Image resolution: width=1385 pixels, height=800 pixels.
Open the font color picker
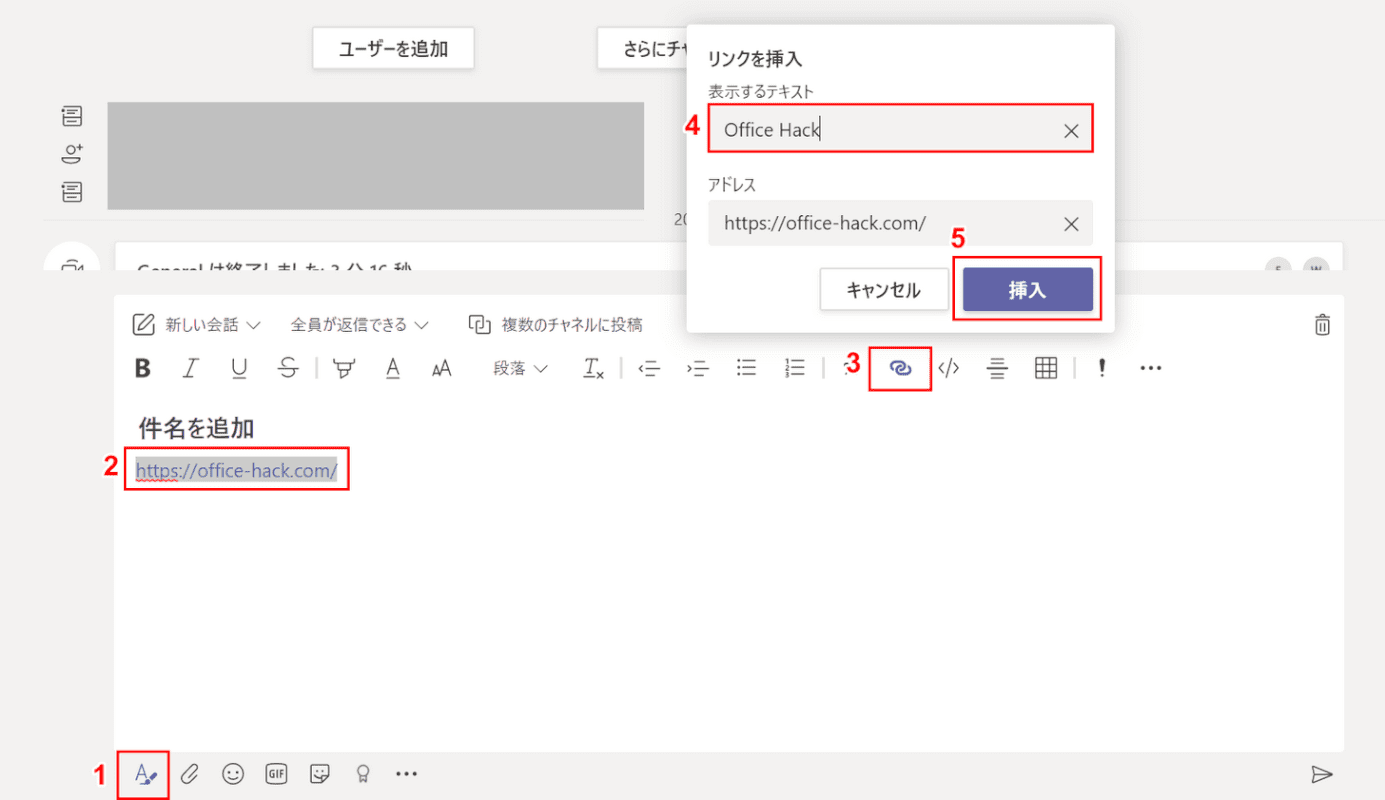(x=393, y=368)
